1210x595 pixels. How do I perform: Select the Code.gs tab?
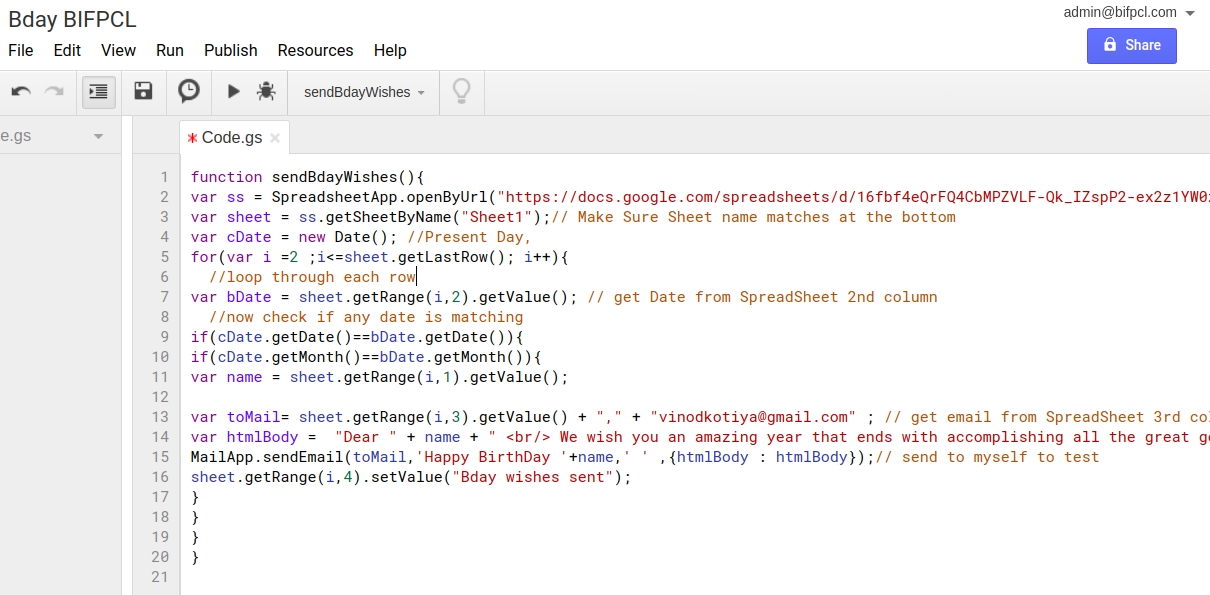pos(232,138)
